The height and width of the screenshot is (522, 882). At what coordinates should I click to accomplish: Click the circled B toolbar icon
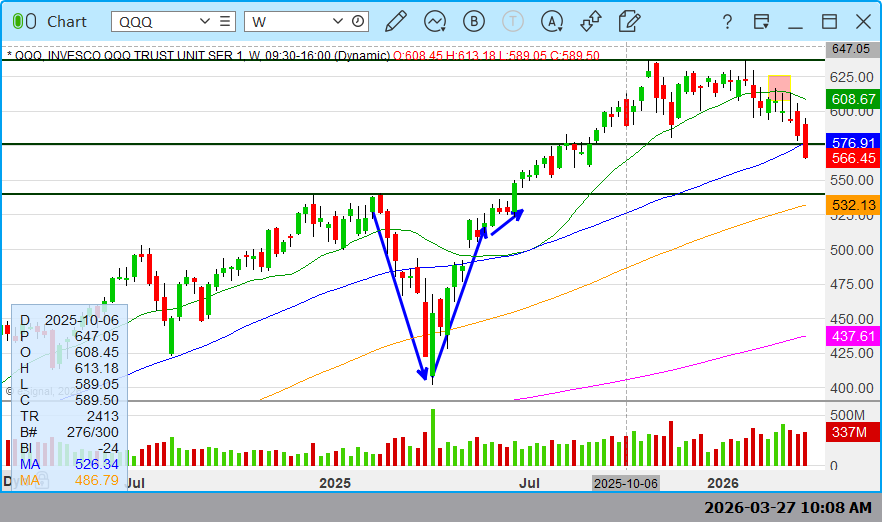474,21
